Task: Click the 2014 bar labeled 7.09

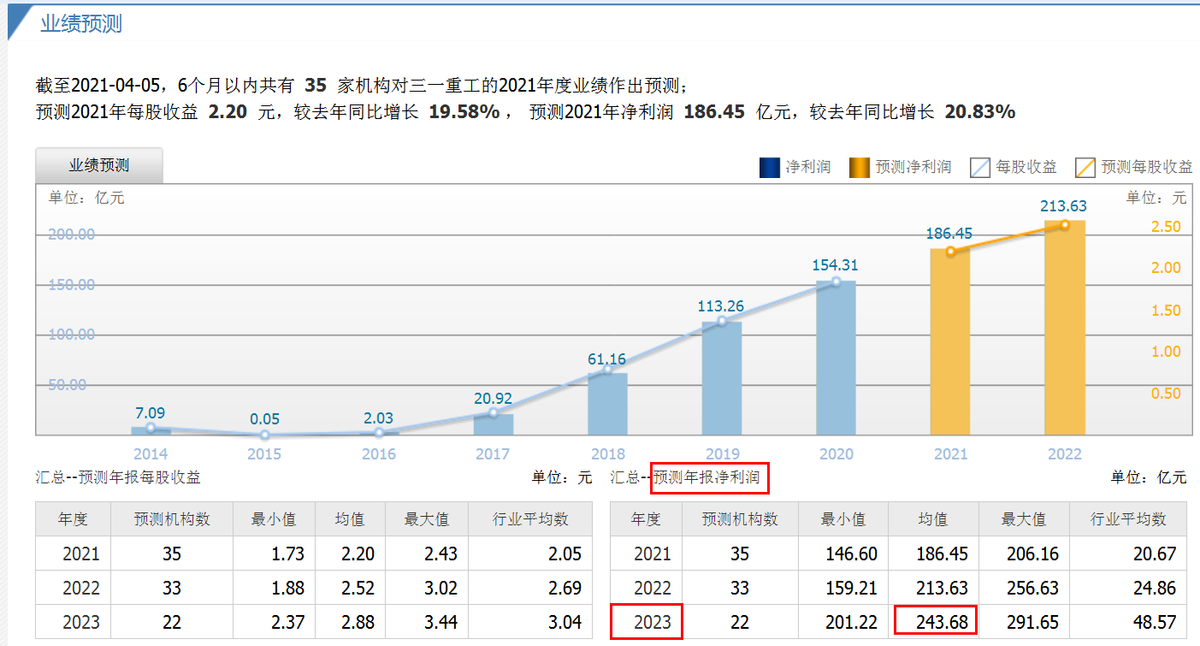Action: [151, 430]
